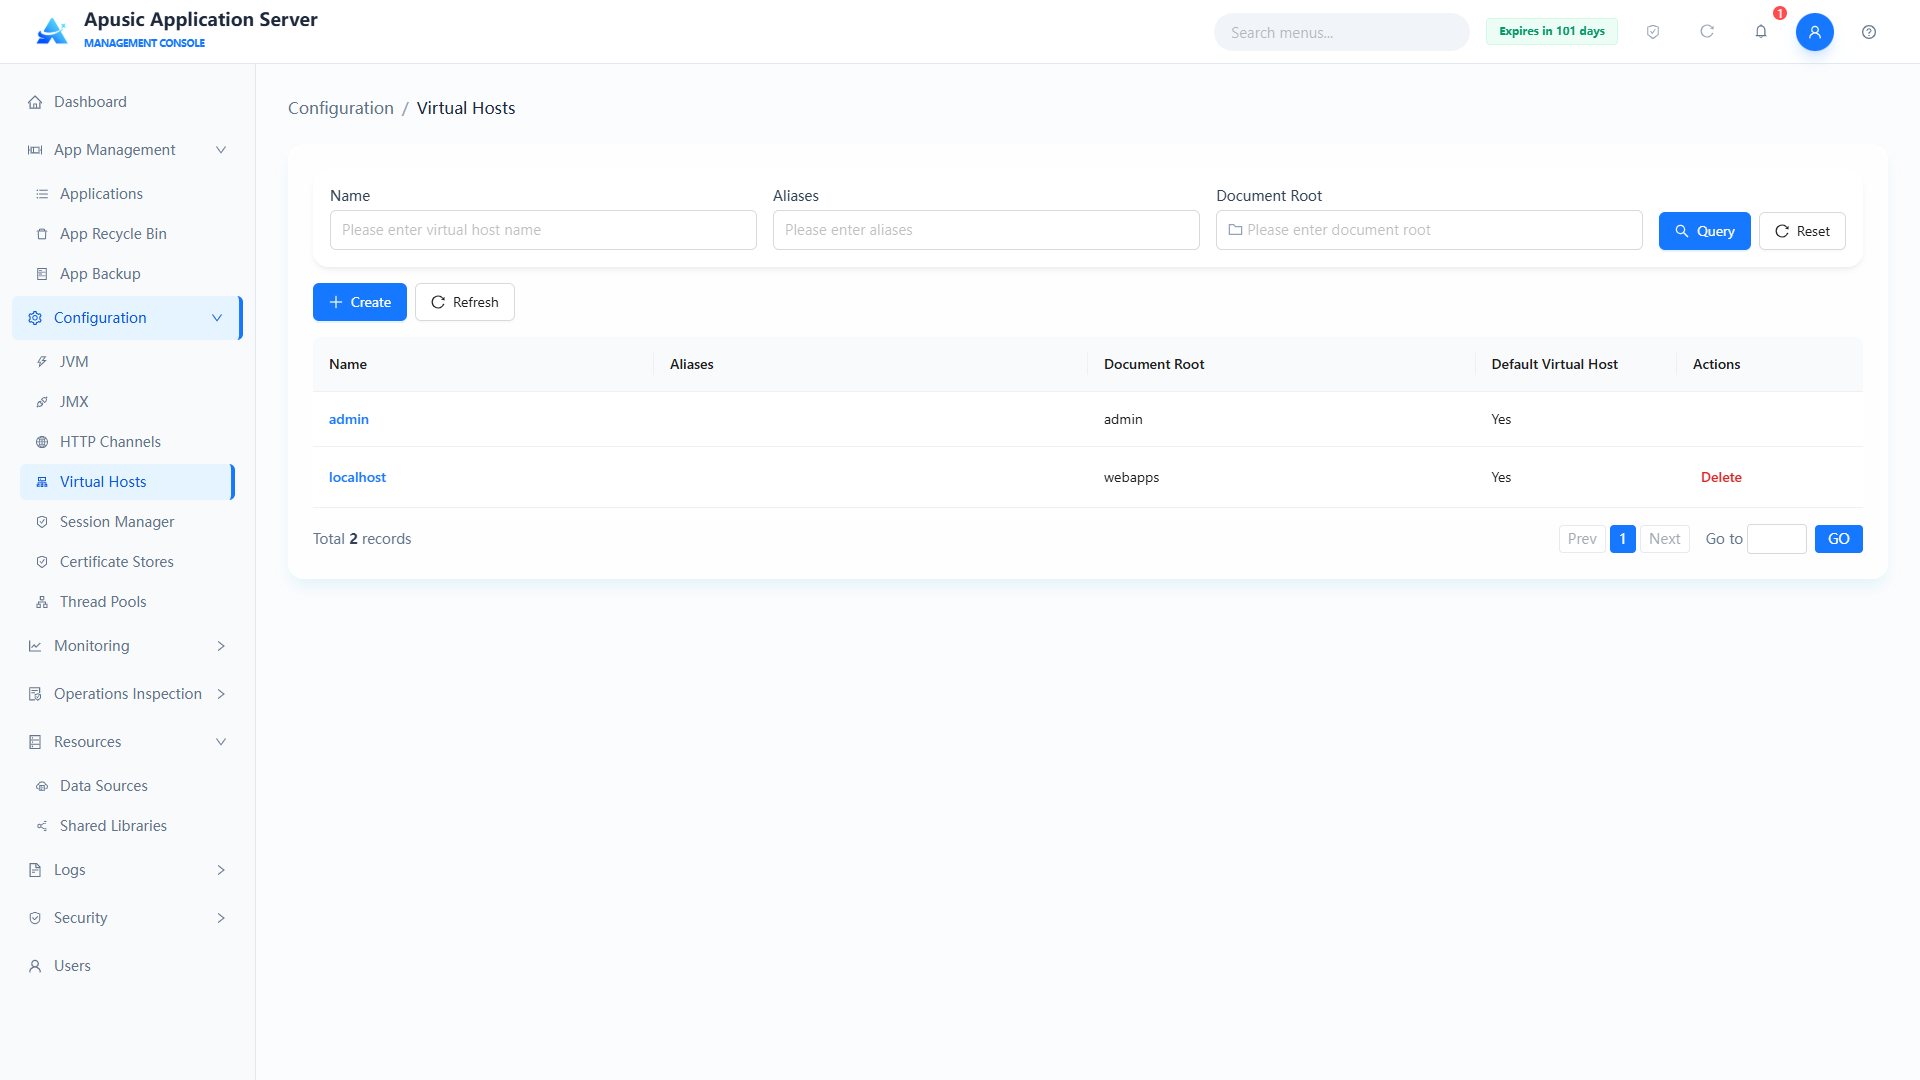
Task: Click the Shared Libraries share icon
Action: (x=42, y=826)
